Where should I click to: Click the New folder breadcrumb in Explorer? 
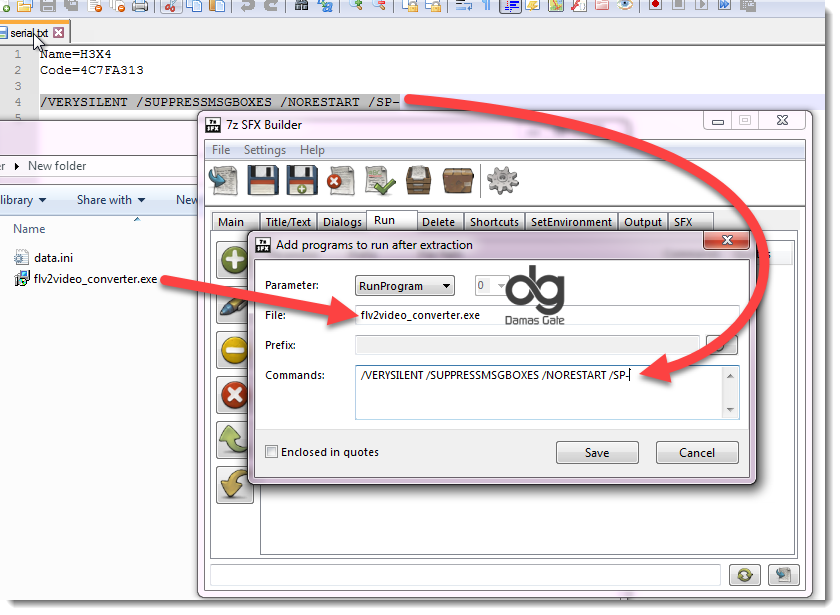click(57, 166)
